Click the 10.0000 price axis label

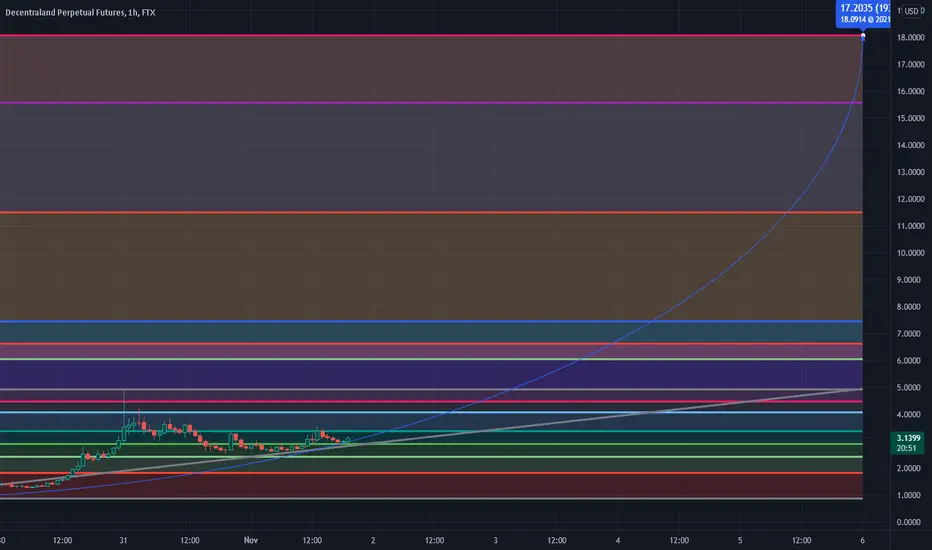(x=910, y=253)
